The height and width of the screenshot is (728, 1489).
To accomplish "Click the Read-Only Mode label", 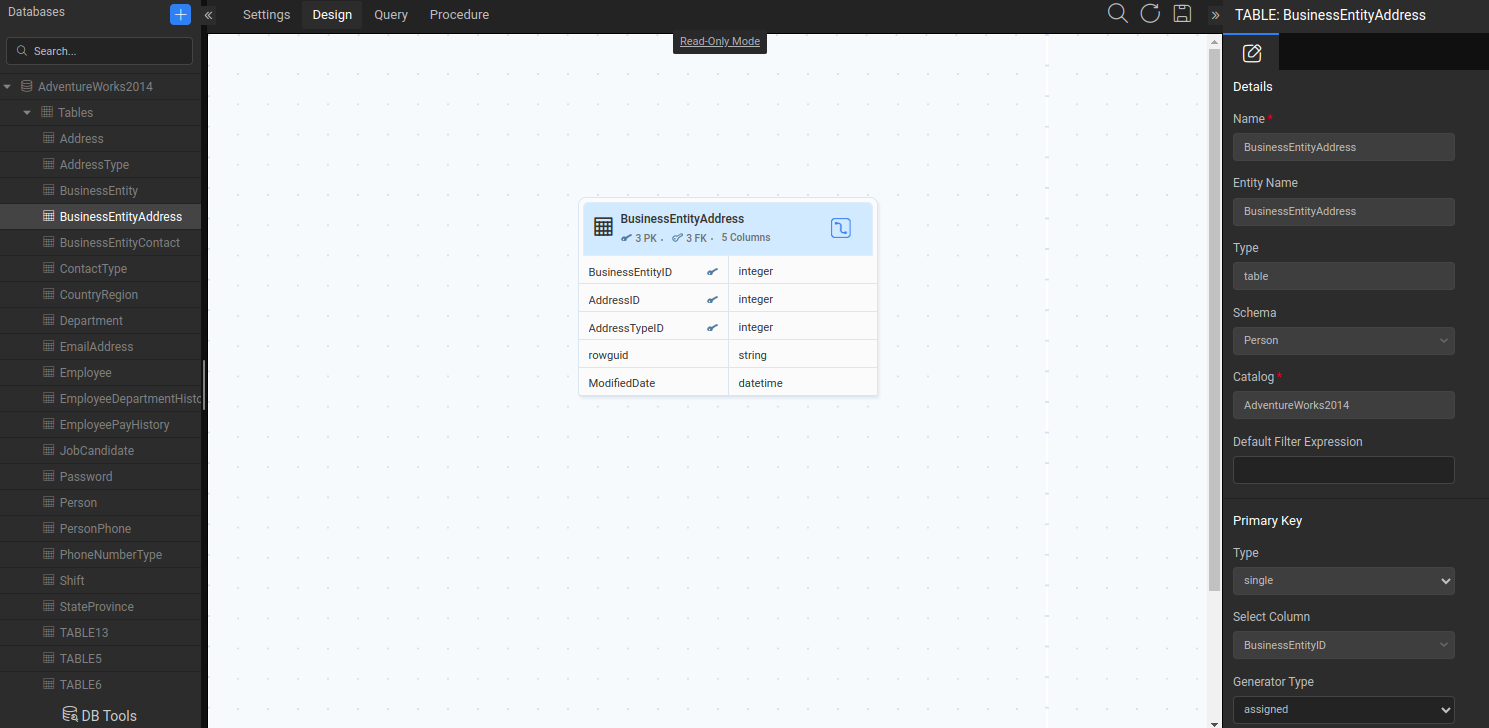I will tap(719, 41).
